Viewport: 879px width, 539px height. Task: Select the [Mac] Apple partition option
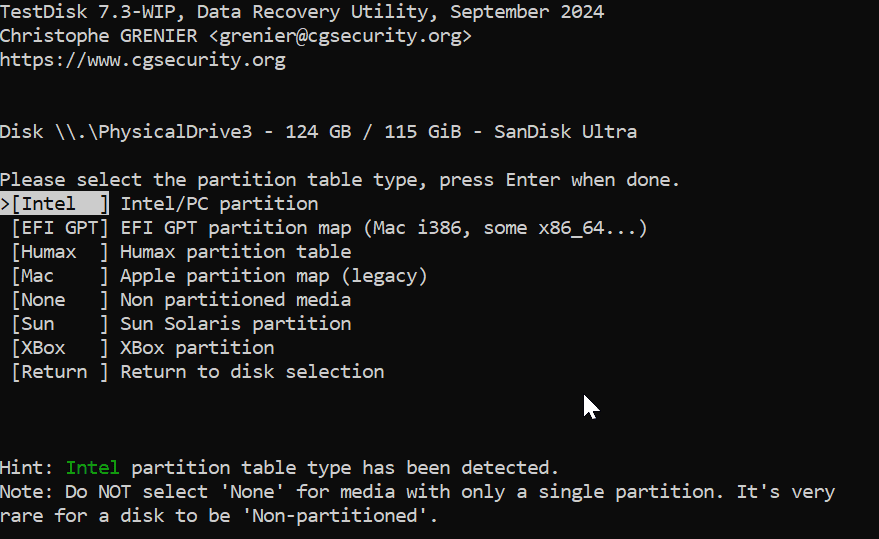point(59,276)
